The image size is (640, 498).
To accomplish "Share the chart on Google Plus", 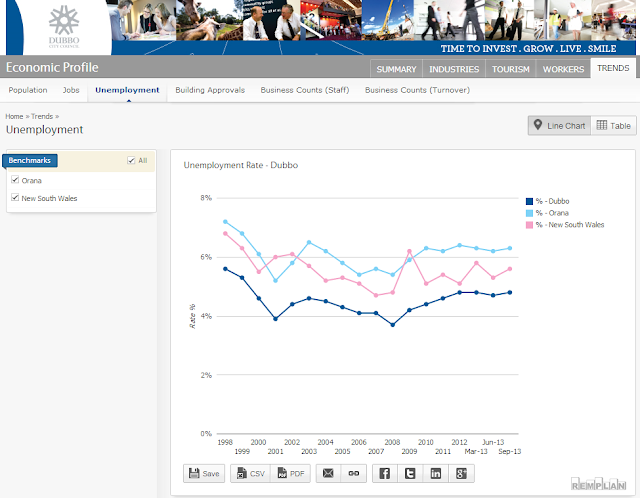I will pos(461,474).
